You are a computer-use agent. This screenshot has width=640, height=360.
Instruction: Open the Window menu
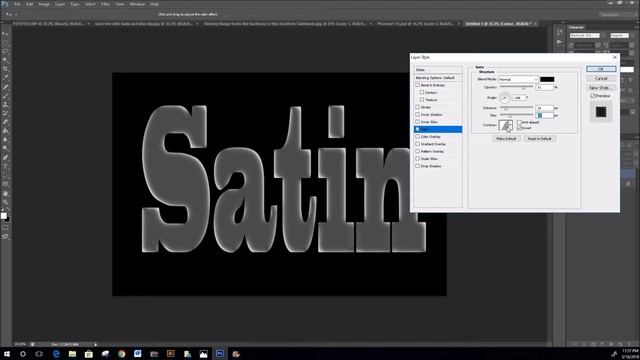pyautogui.click(x=137, y=4)
